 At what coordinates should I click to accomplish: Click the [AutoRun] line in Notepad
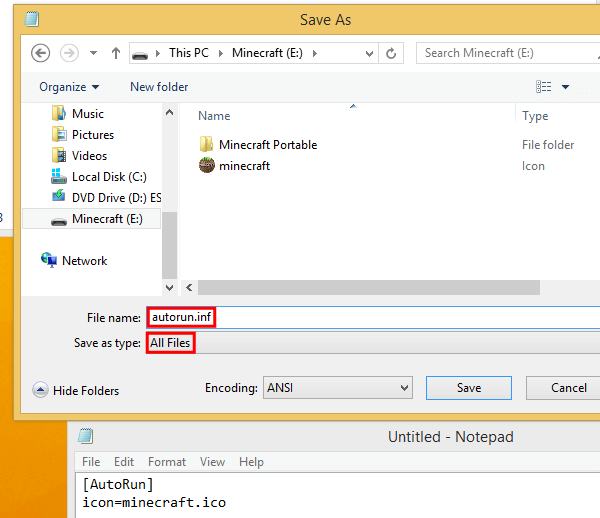click(118, 485)
